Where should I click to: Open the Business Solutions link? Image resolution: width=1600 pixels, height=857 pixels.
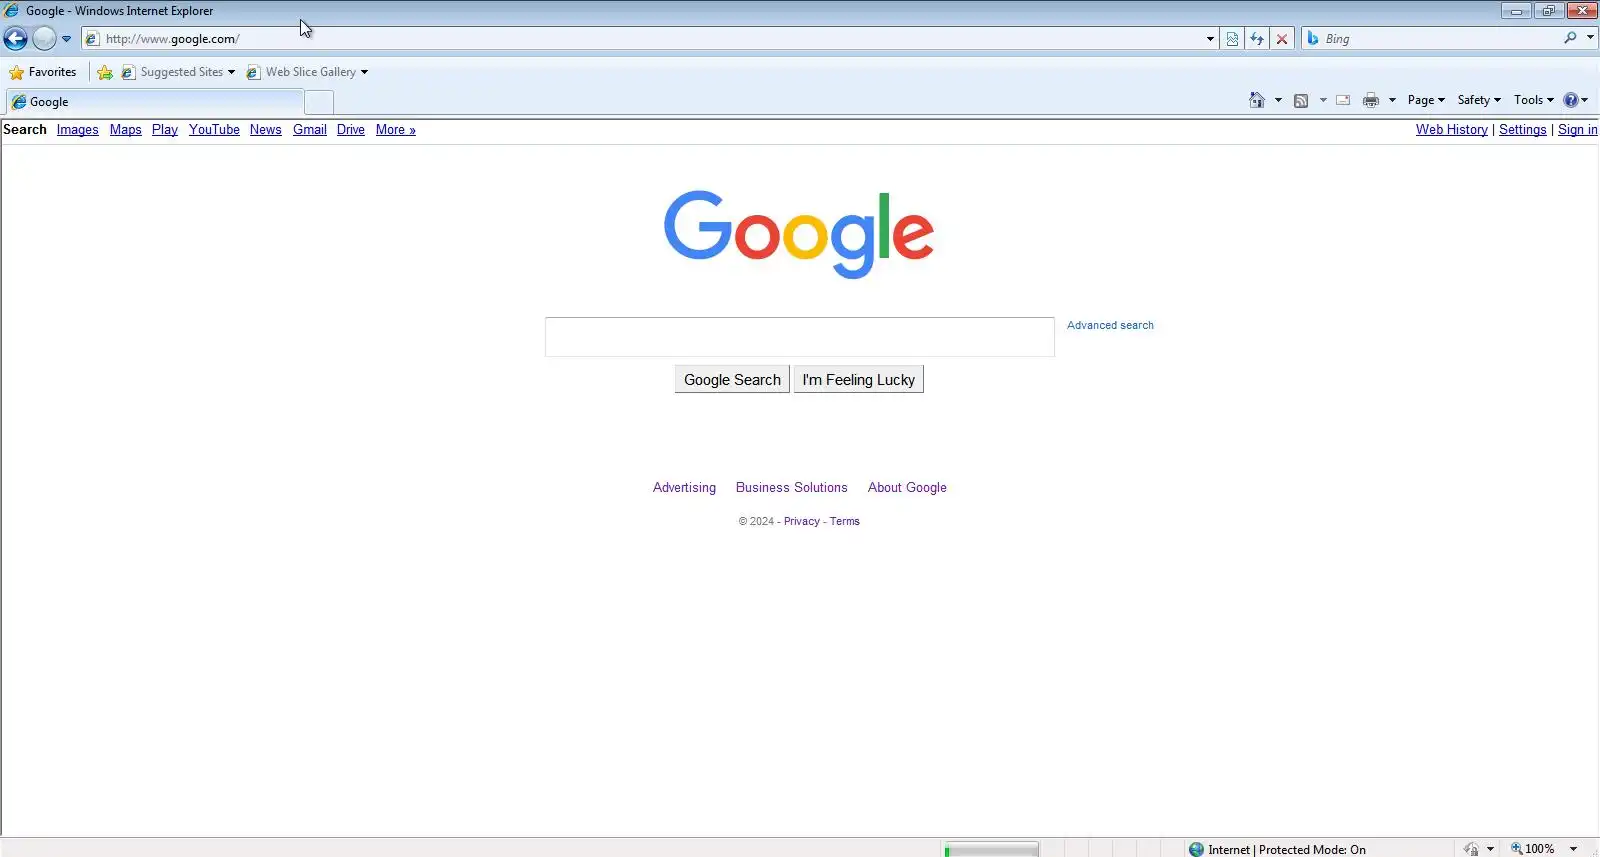[791, 488]
